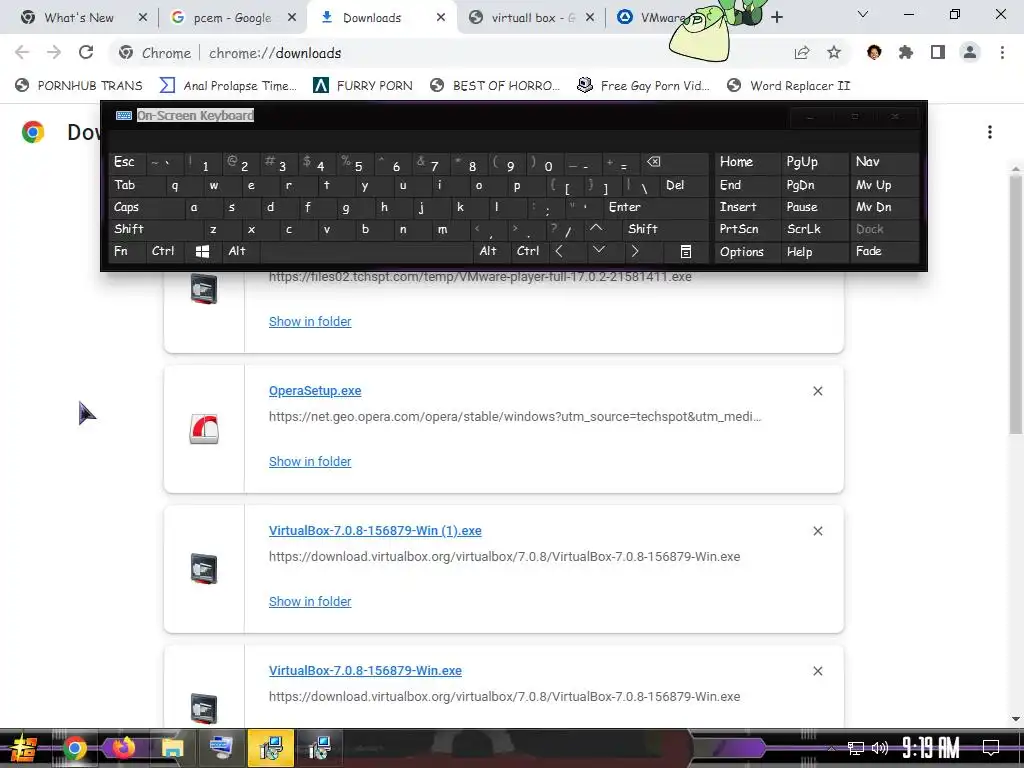Screen dimensions: 1024x768
Task: Open the Downloads page more actions menu
Action: pyautogui.click(x=990, y=132)
